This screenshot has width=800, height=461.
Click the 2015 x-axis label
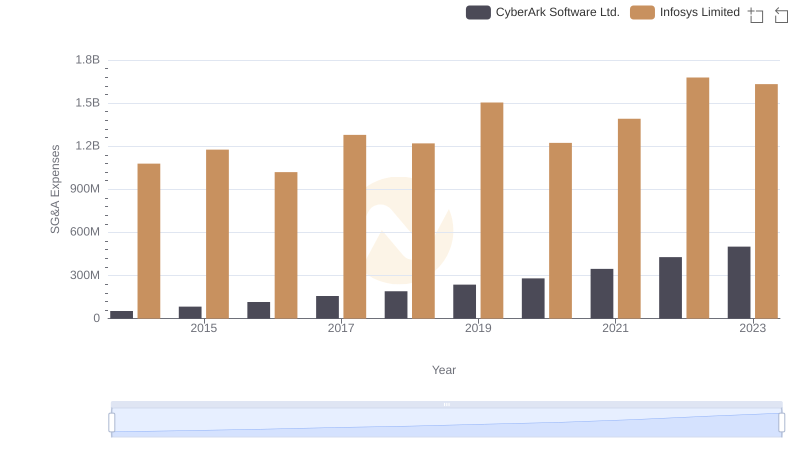click(x=204, y=328)
